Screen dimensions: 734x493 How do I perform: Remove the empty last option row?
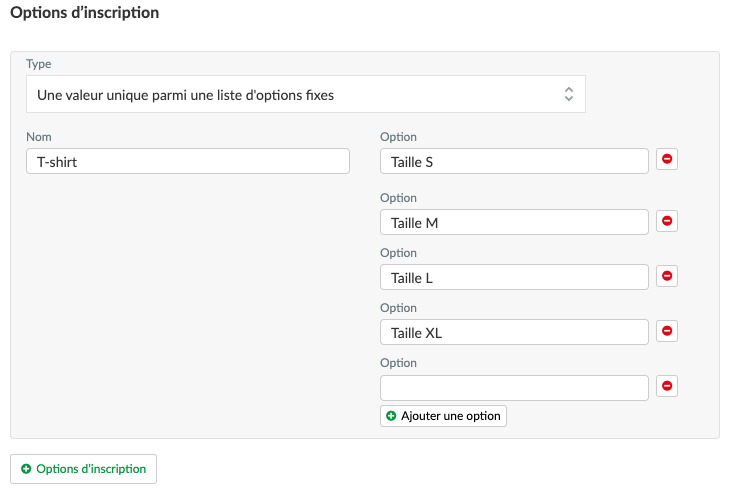pos(667,386)
